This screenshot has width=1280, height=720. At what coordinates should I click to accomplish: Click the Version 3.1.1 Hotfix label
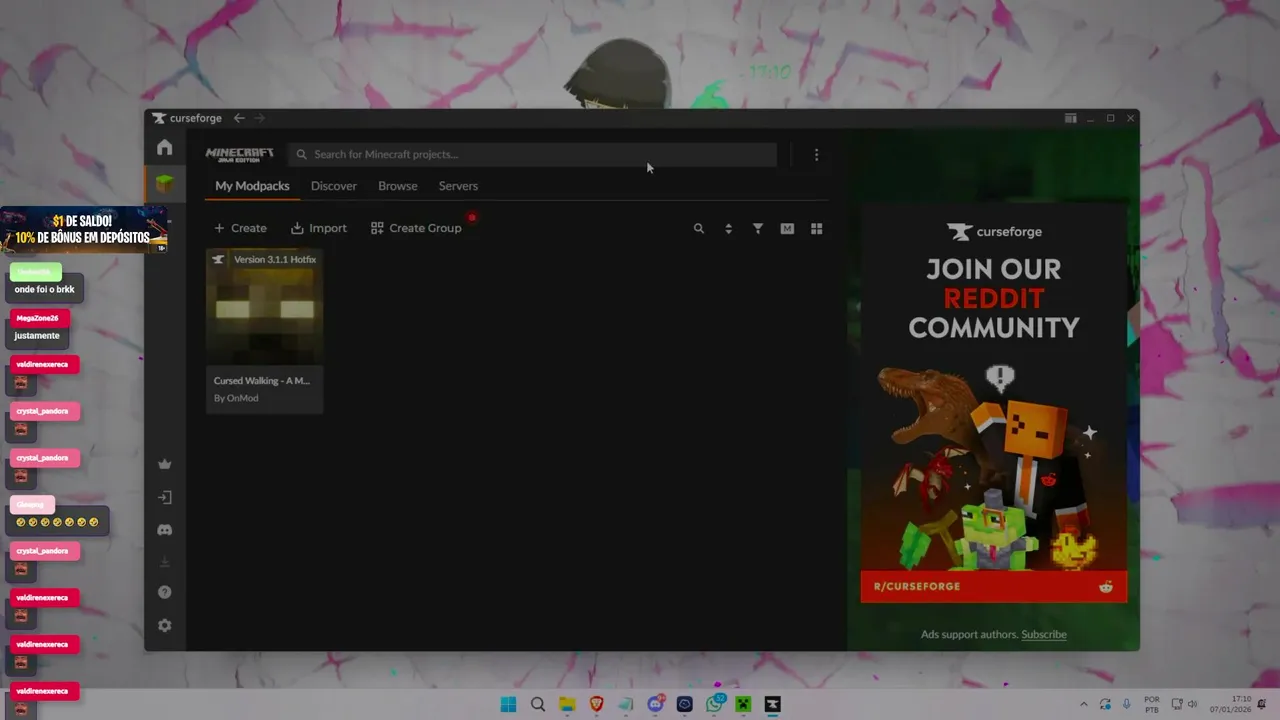(x=275, y=259)
